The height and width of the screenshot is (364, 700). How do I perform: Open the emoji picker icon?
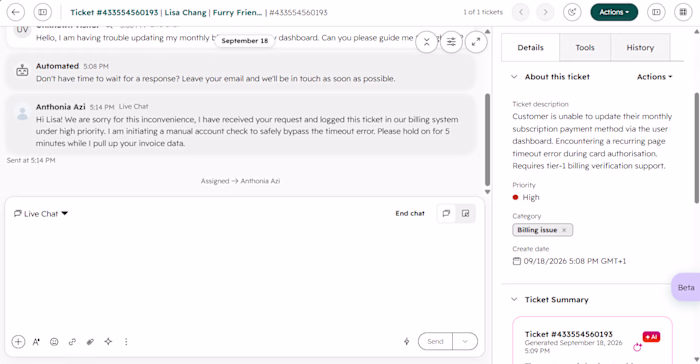[54, 342]
